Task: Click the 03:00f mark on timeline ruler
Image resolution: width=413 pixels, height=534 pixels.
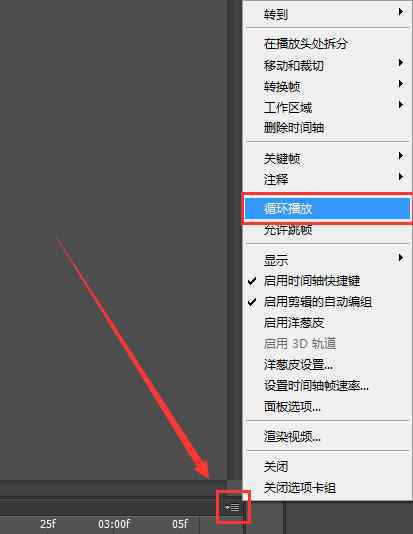Action: coord(114,524)
